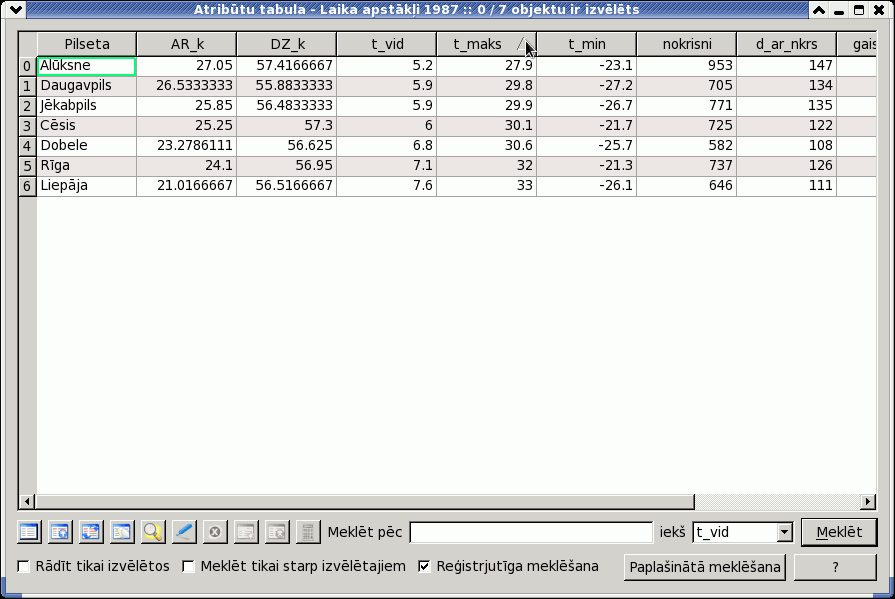The width and height of the screenshot is (895, 599).
Task: Click the 7.6 t_vid cell
Action: point(387,186)
